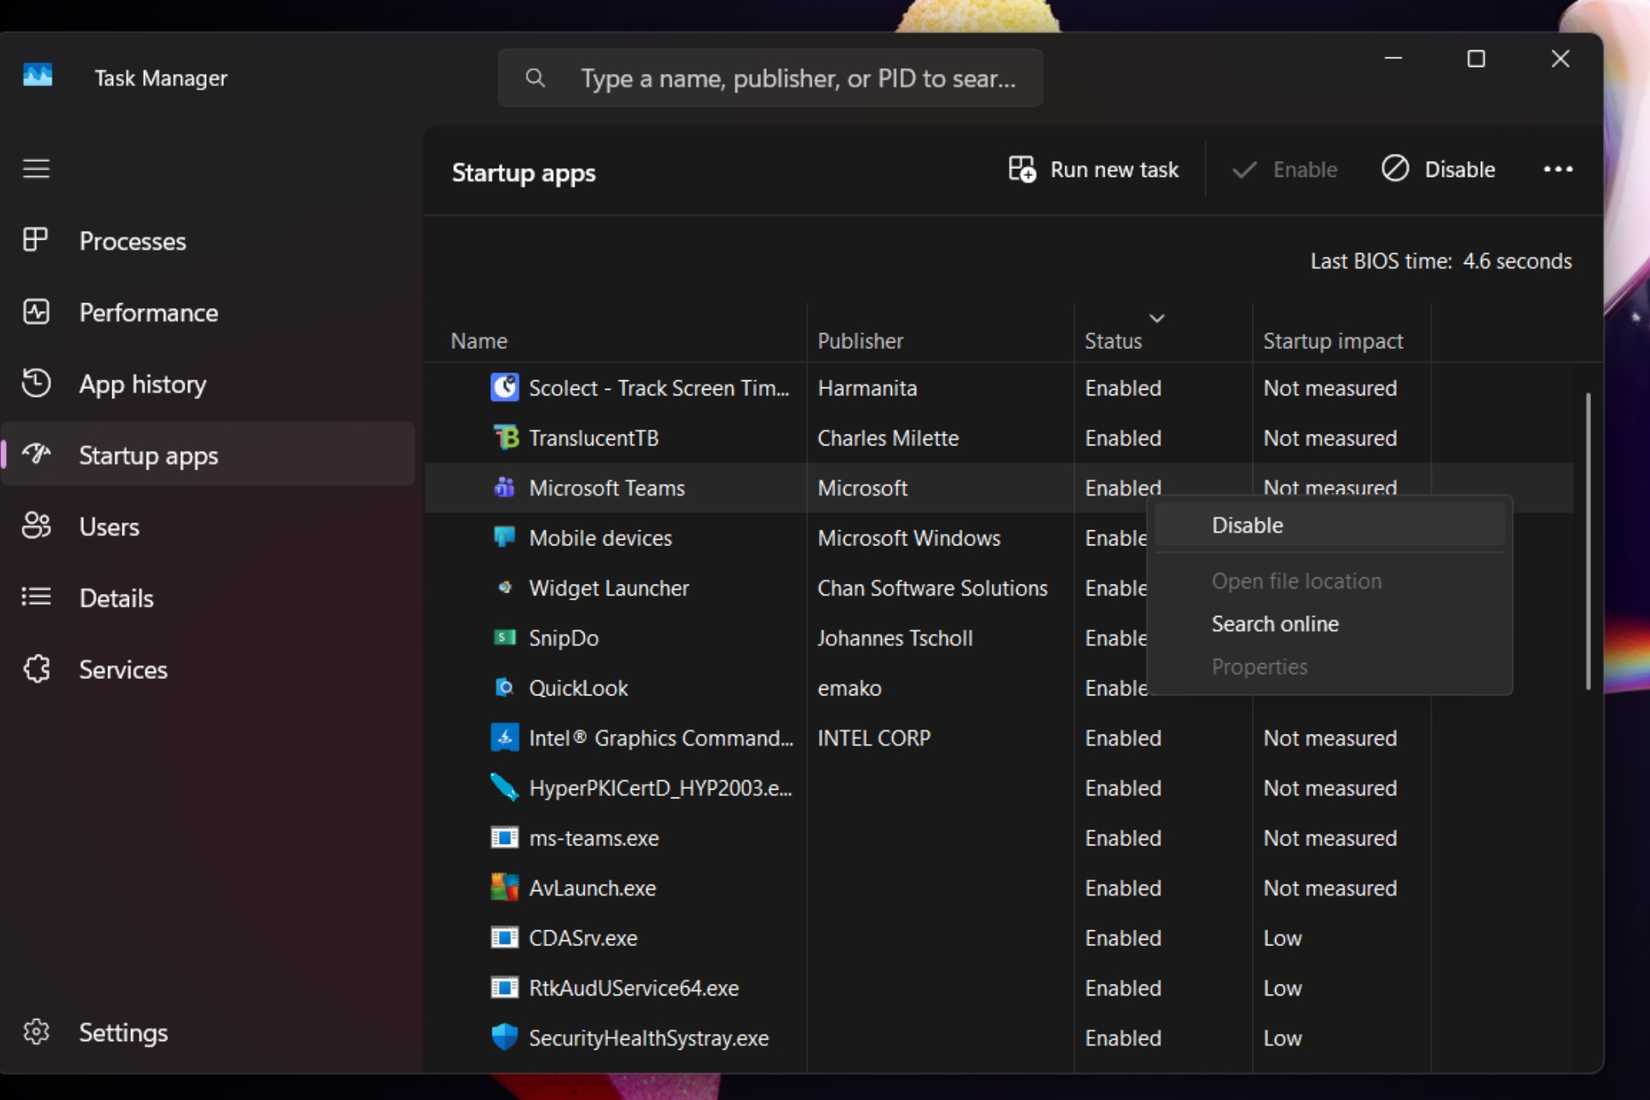Click the Run new task button

coord(1093,169)
